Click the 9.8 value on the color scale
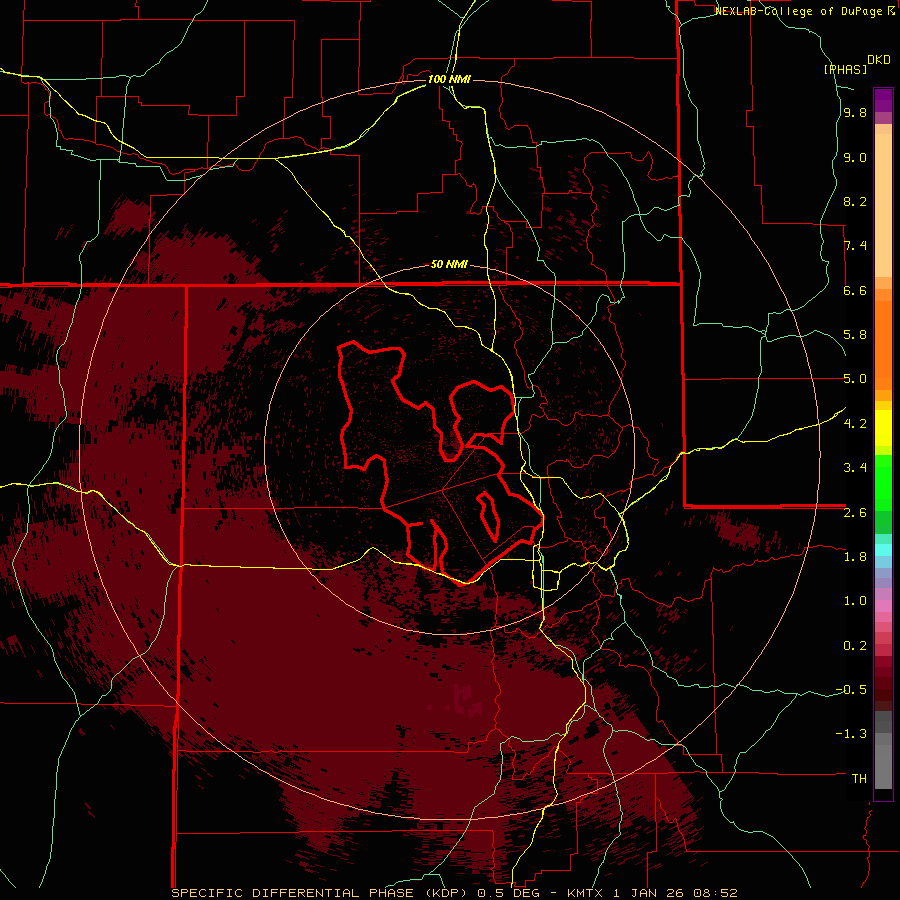900x900 pixels. tap(855, 112)
